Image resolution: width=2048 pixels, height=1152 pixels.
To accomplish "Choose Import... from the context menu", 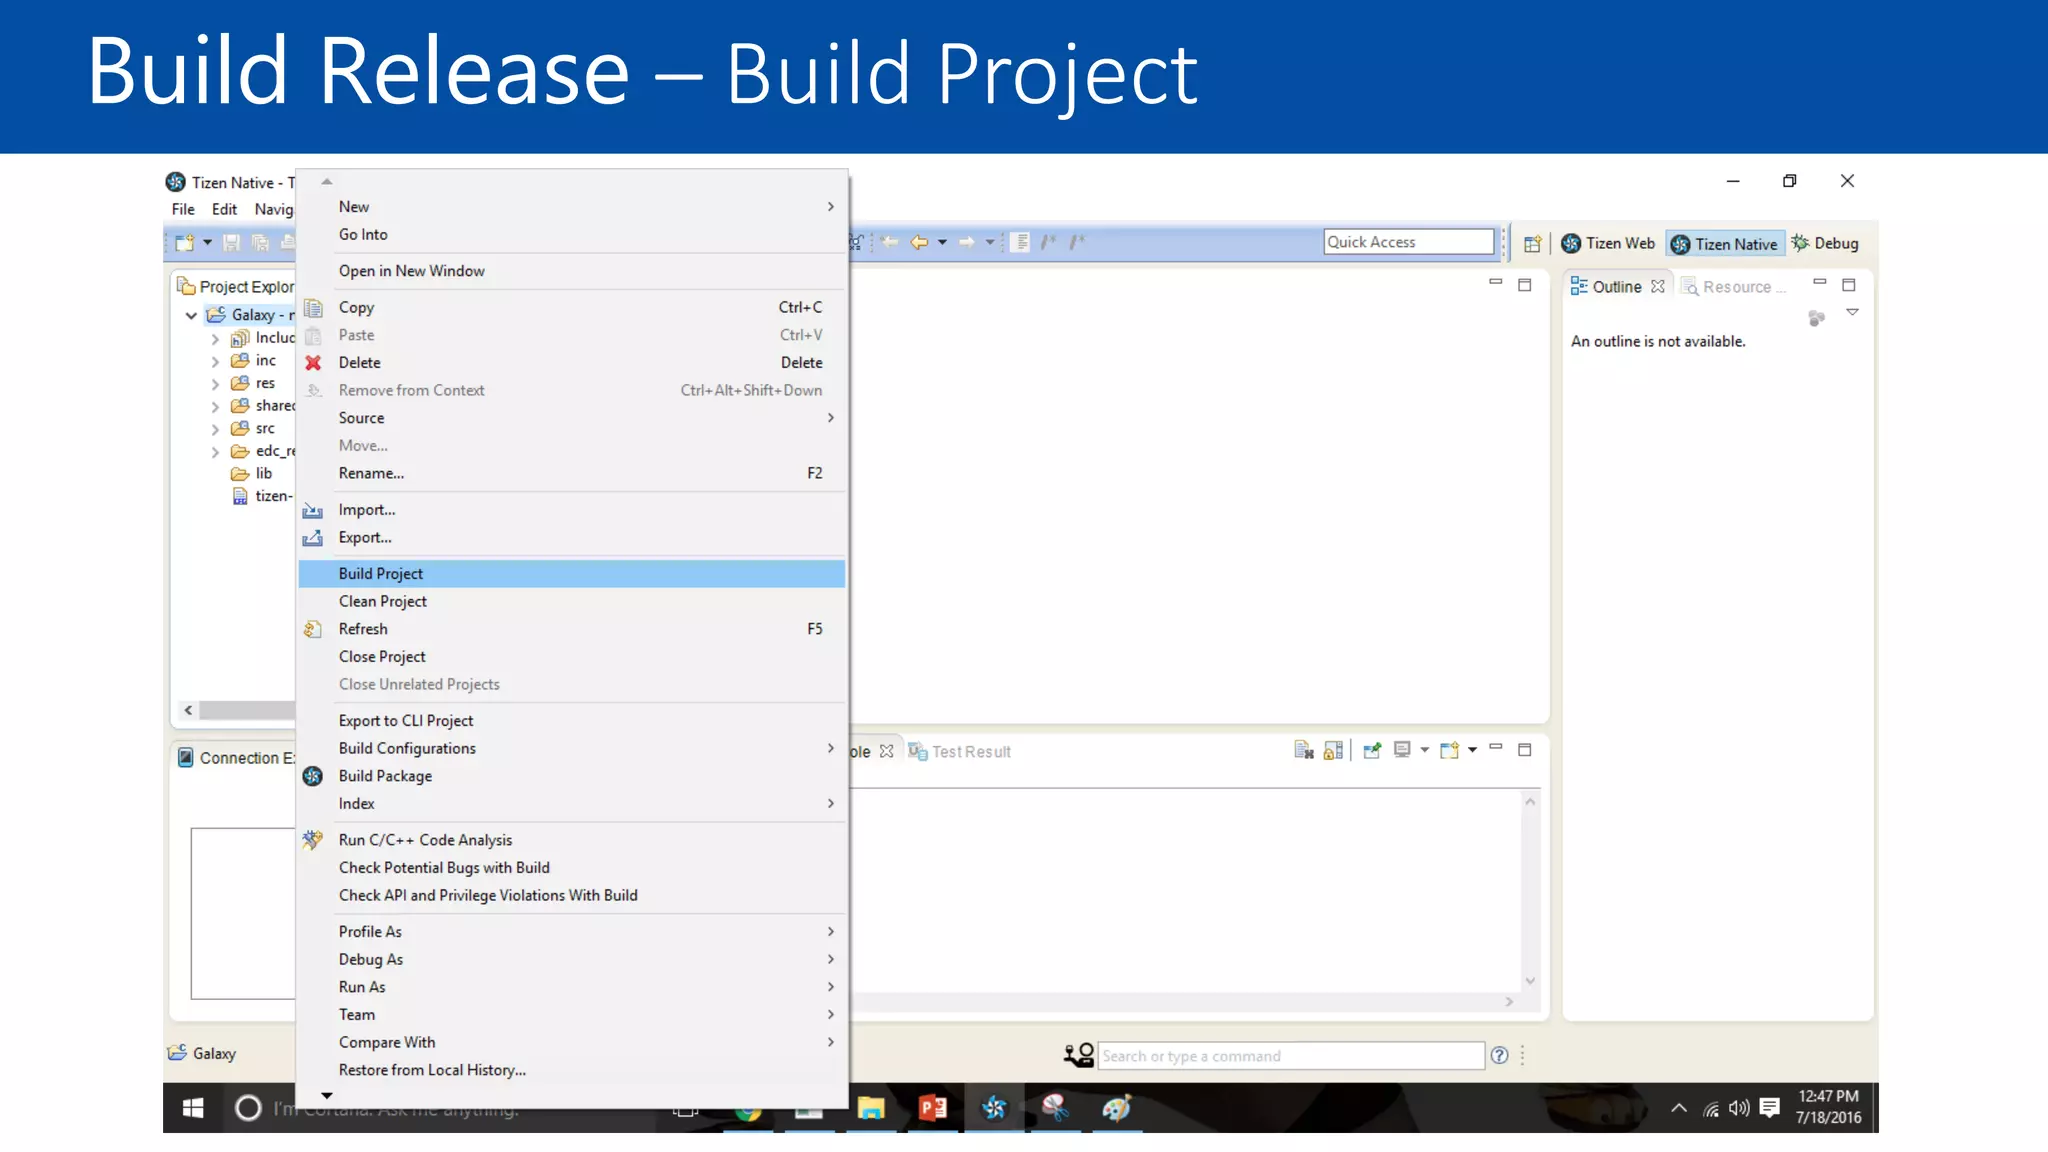I will 571,510.
